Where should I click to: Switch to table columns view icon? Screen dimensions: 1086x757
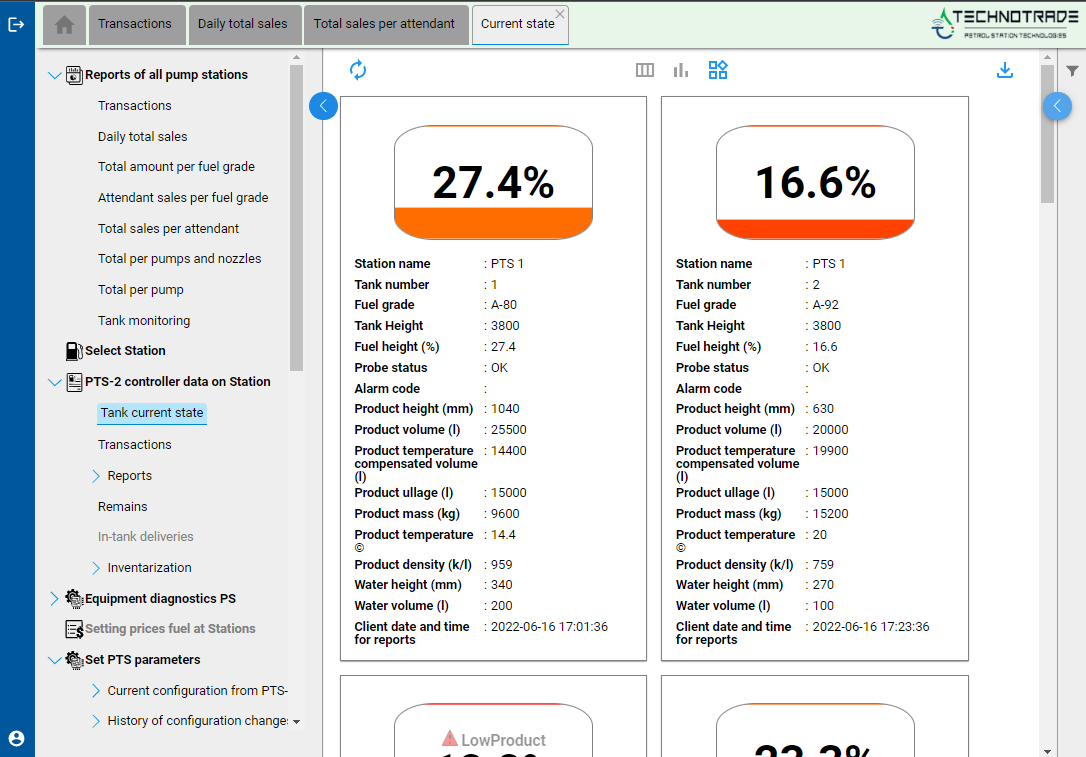645,70
